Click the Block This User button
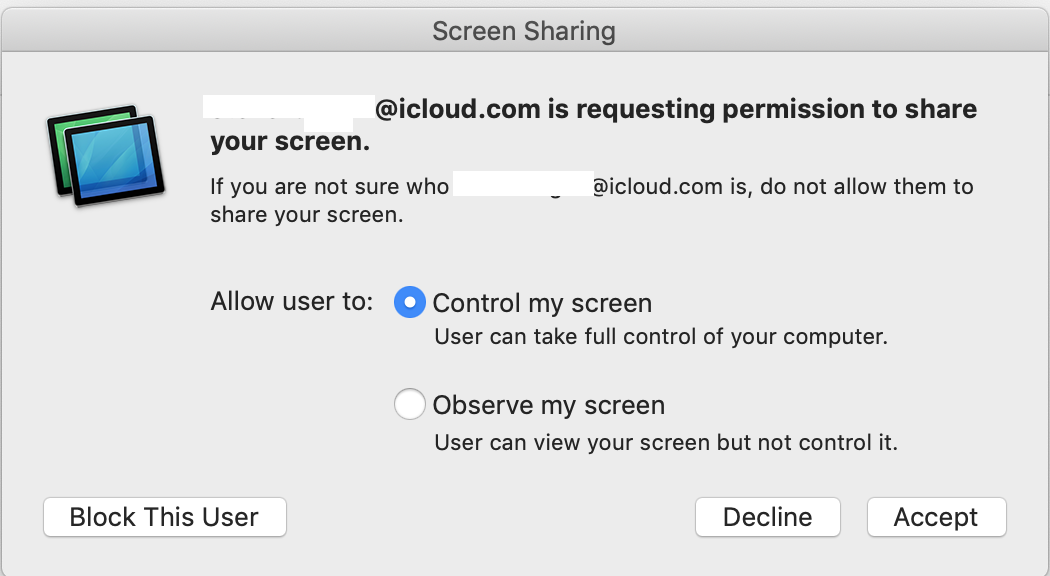The height and width of the screenshot is (576, 1050). (x=164, y=517)
